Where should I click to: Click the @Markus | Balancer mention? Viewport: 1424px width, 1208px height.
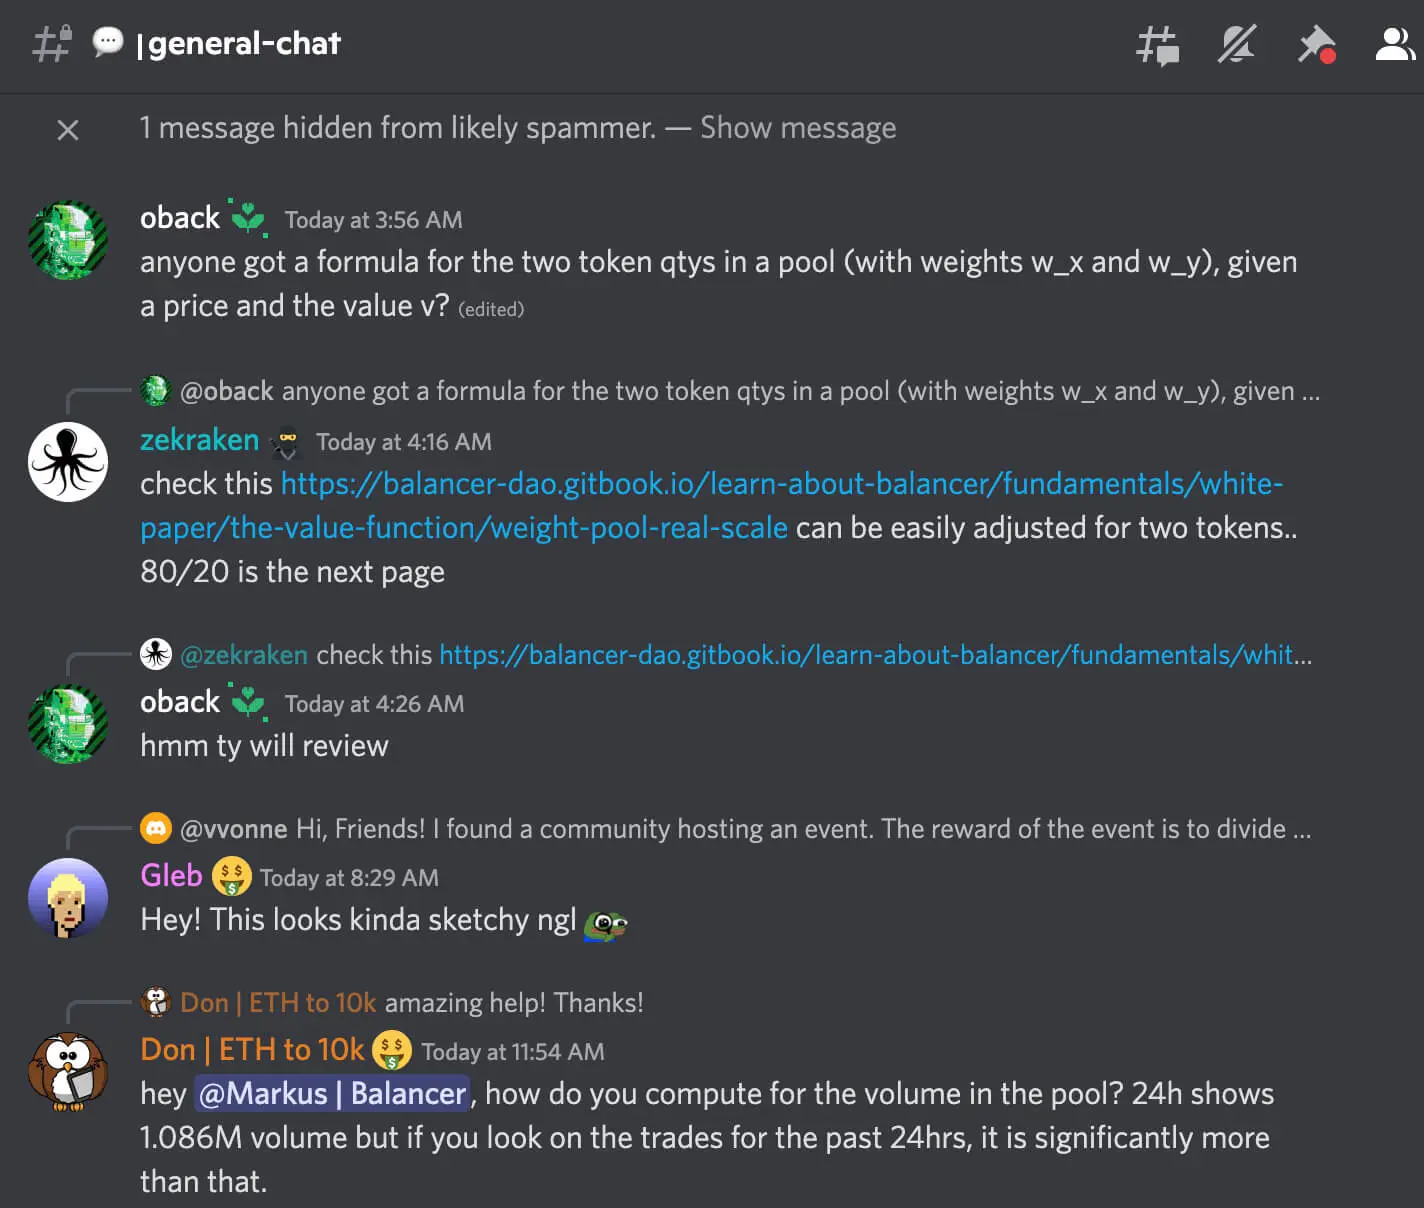[x=332, y=1094]
